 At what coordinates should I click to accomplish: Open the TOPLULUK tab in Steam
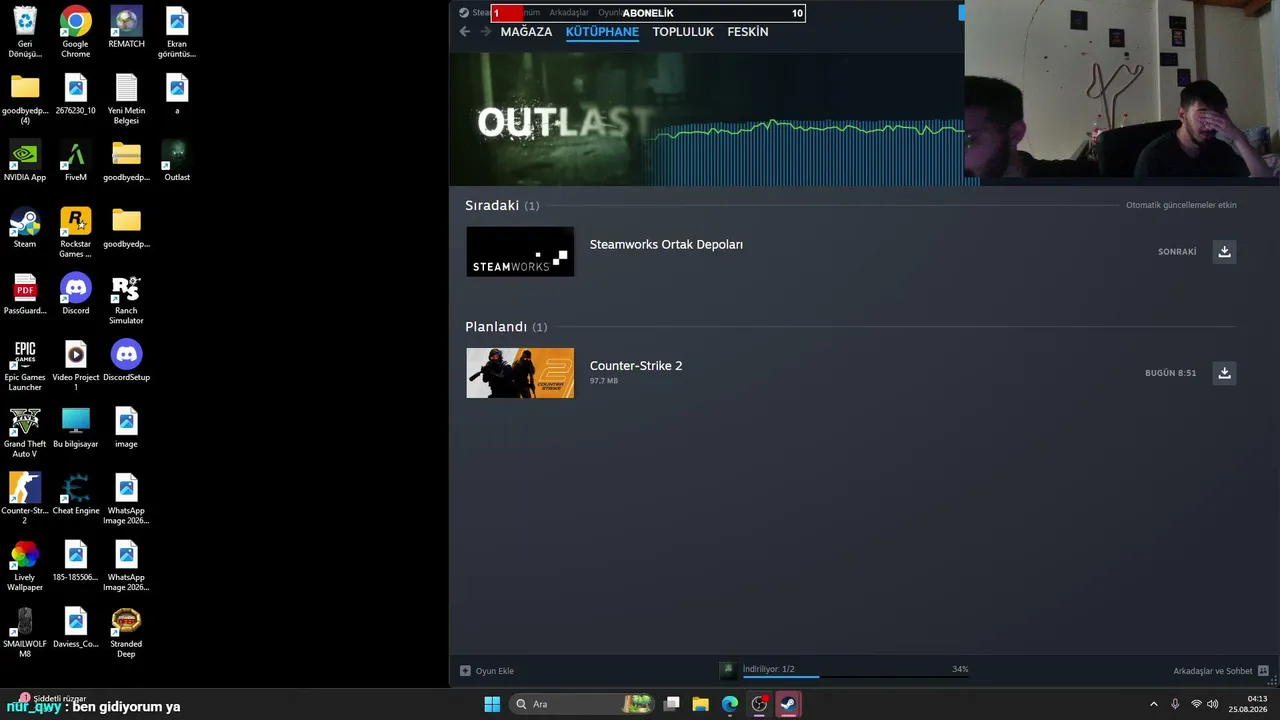pos(683,32)
